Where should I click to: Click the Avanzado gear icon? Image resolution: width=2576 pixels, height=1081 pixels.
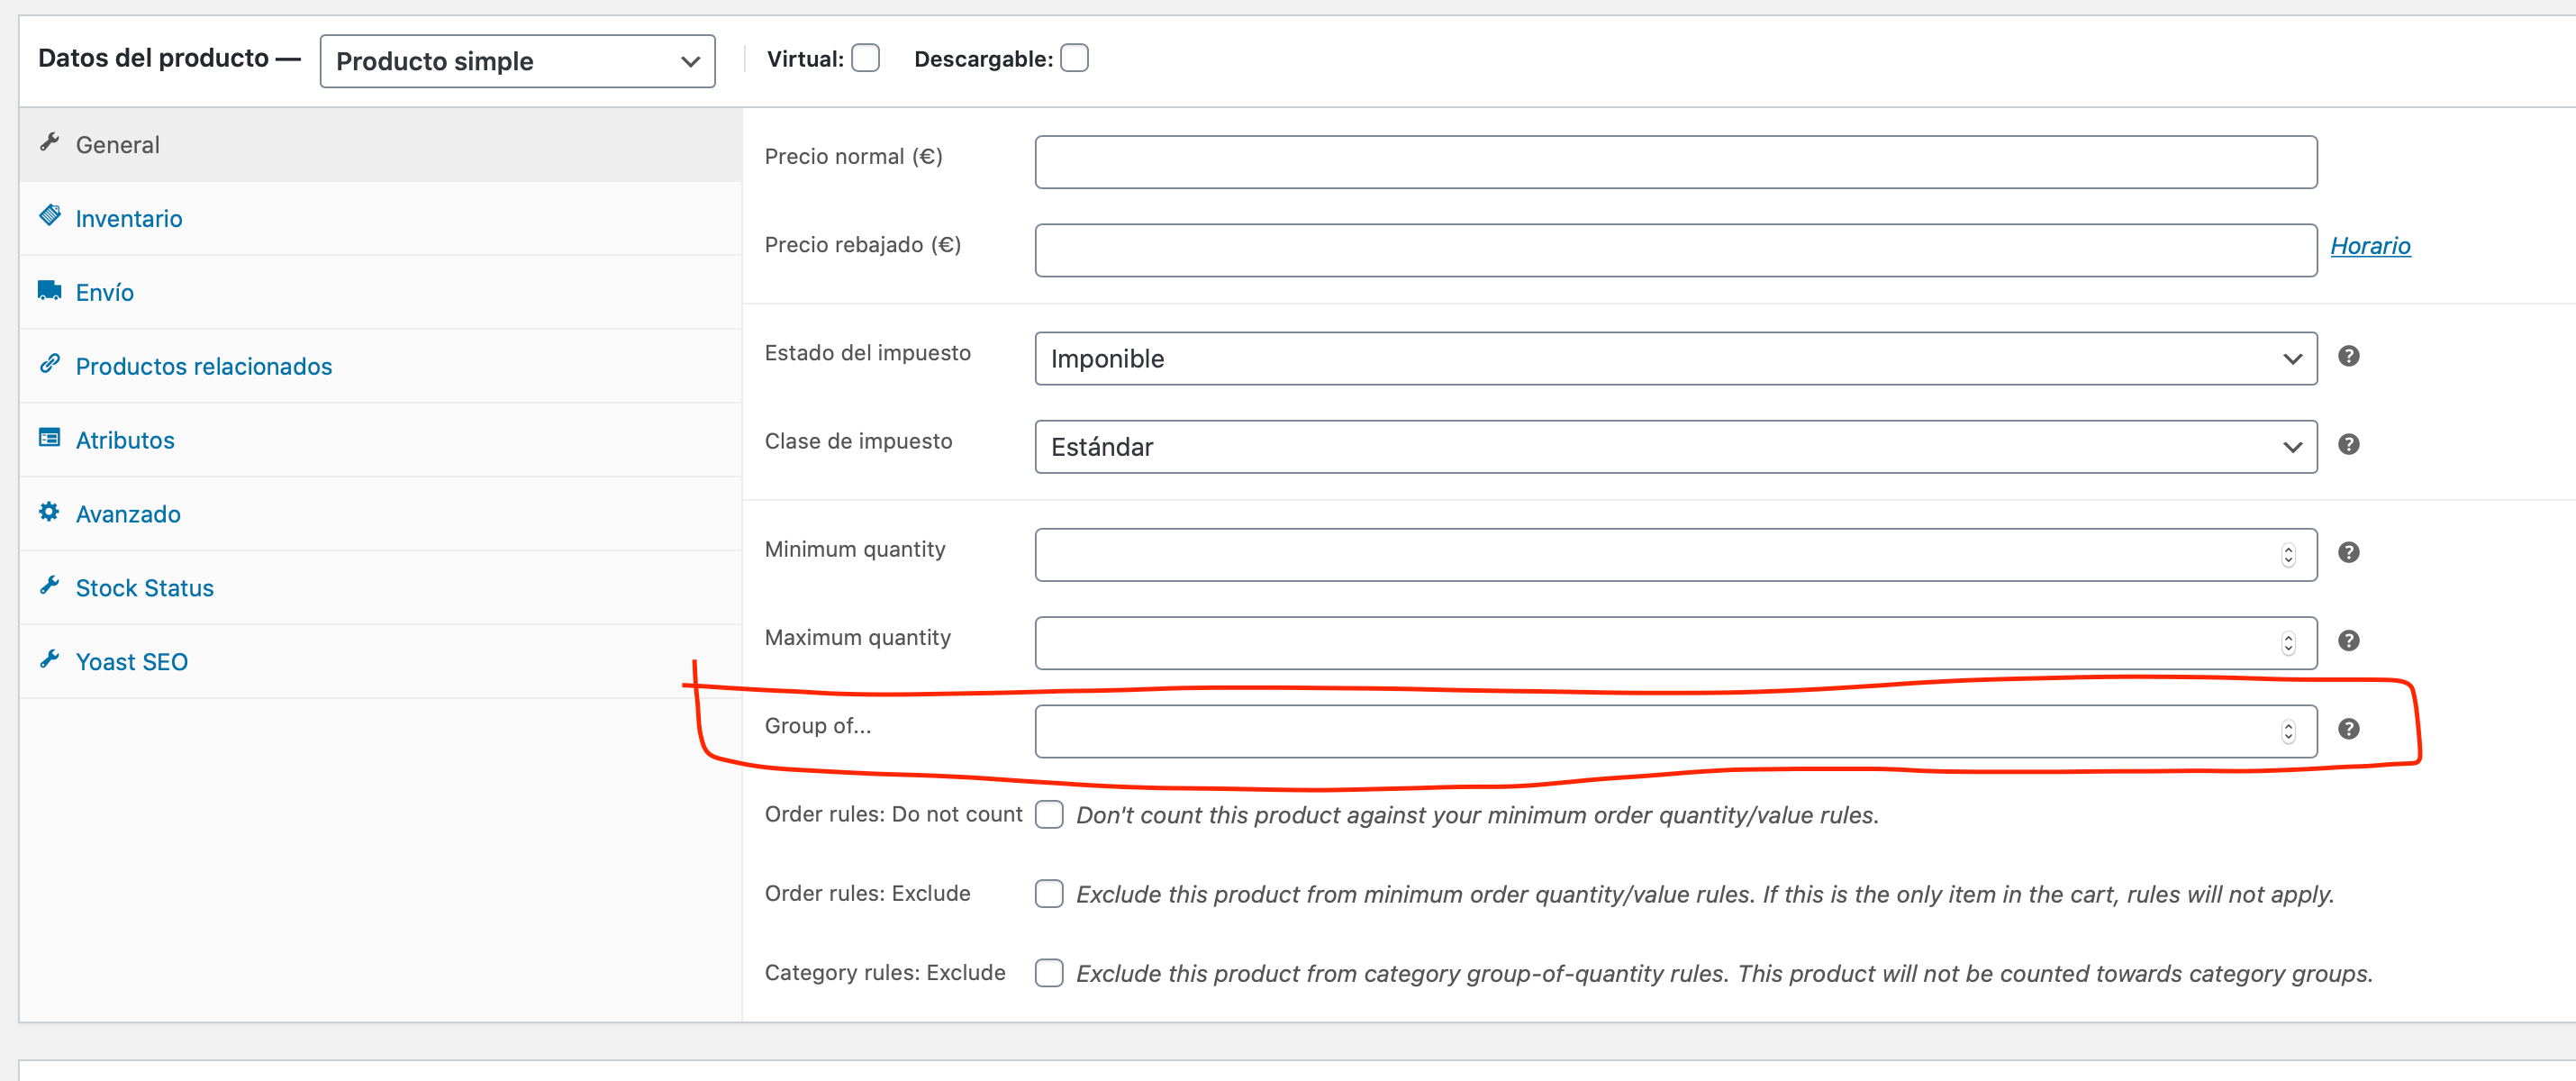pos(49,511)
